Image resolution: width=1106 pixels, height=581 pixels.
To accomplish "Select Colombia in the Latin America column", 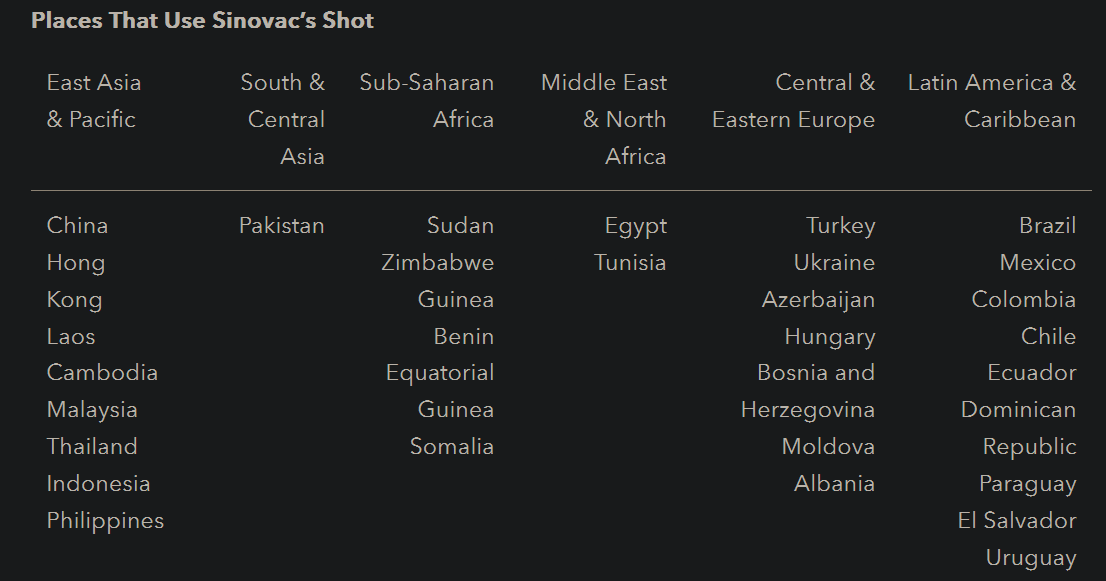I will tap(1024, 300).
